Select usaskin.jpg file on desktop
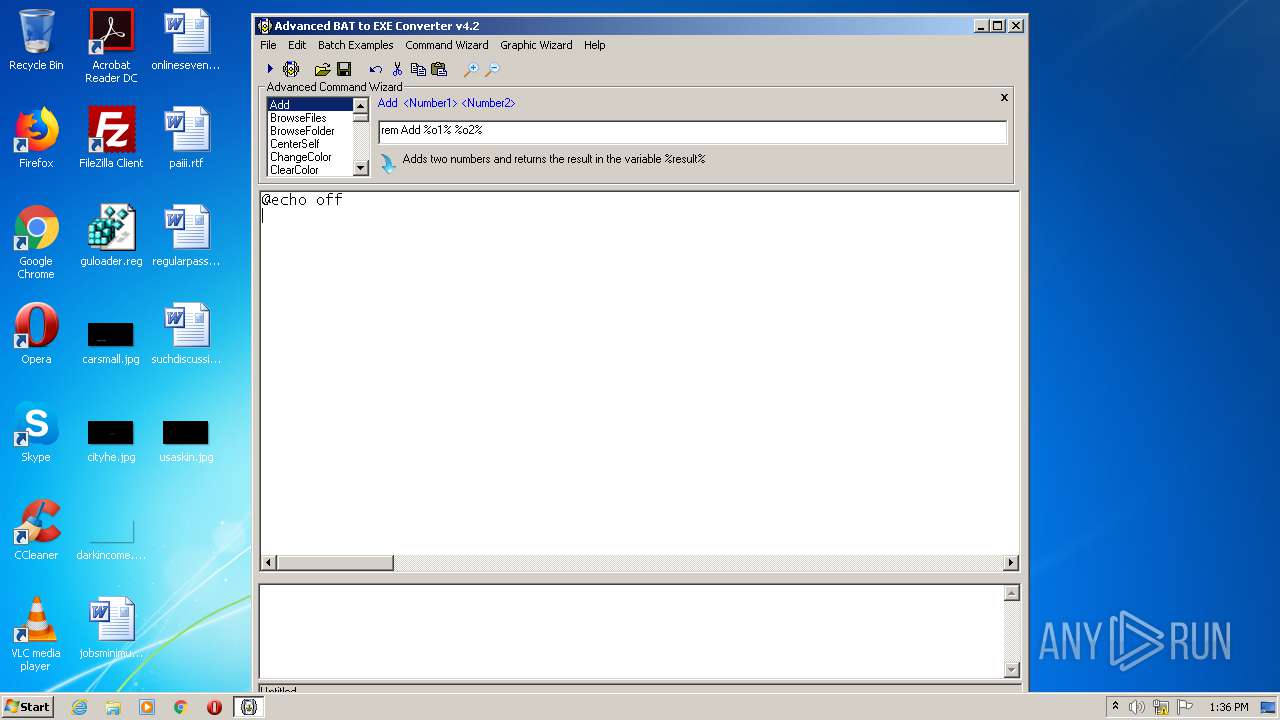Screen dimensions: 1280x720 pyautogui.click(x=186, y=439)
